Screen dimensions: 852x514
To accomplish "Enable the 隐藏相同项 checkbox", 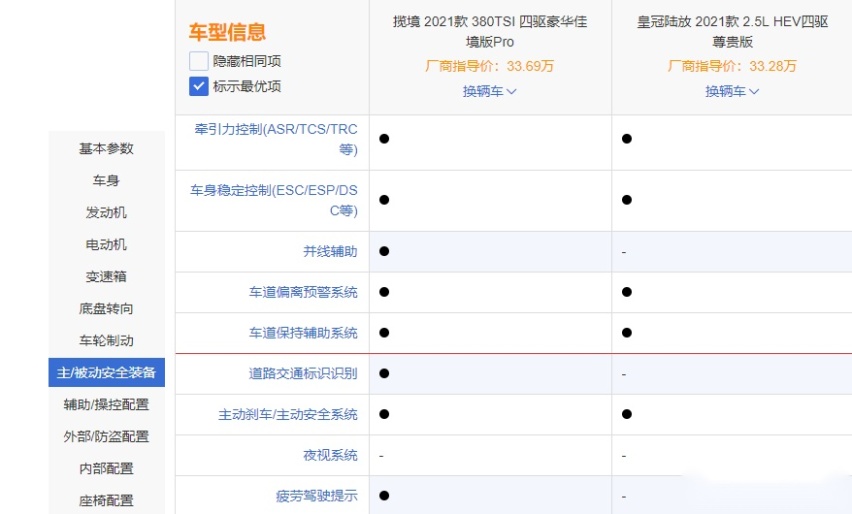I will point(198,61).
